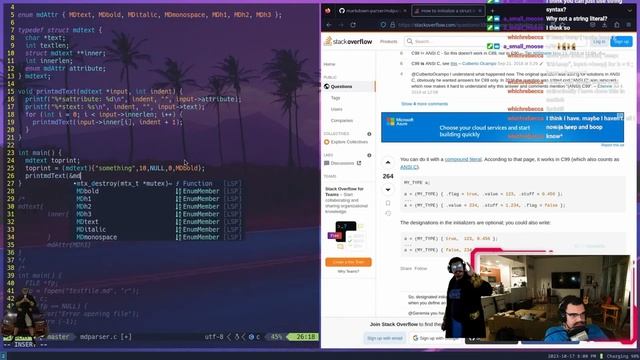640x360 pixels.
Task: Click the Labs info icon
Action: pos(369,155)
